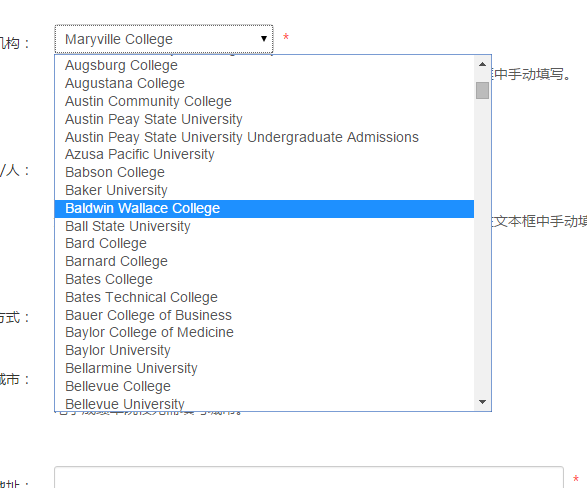Screen dimensions: 587x488
Task: Choose Austin Community College
Action: [264, 101]
